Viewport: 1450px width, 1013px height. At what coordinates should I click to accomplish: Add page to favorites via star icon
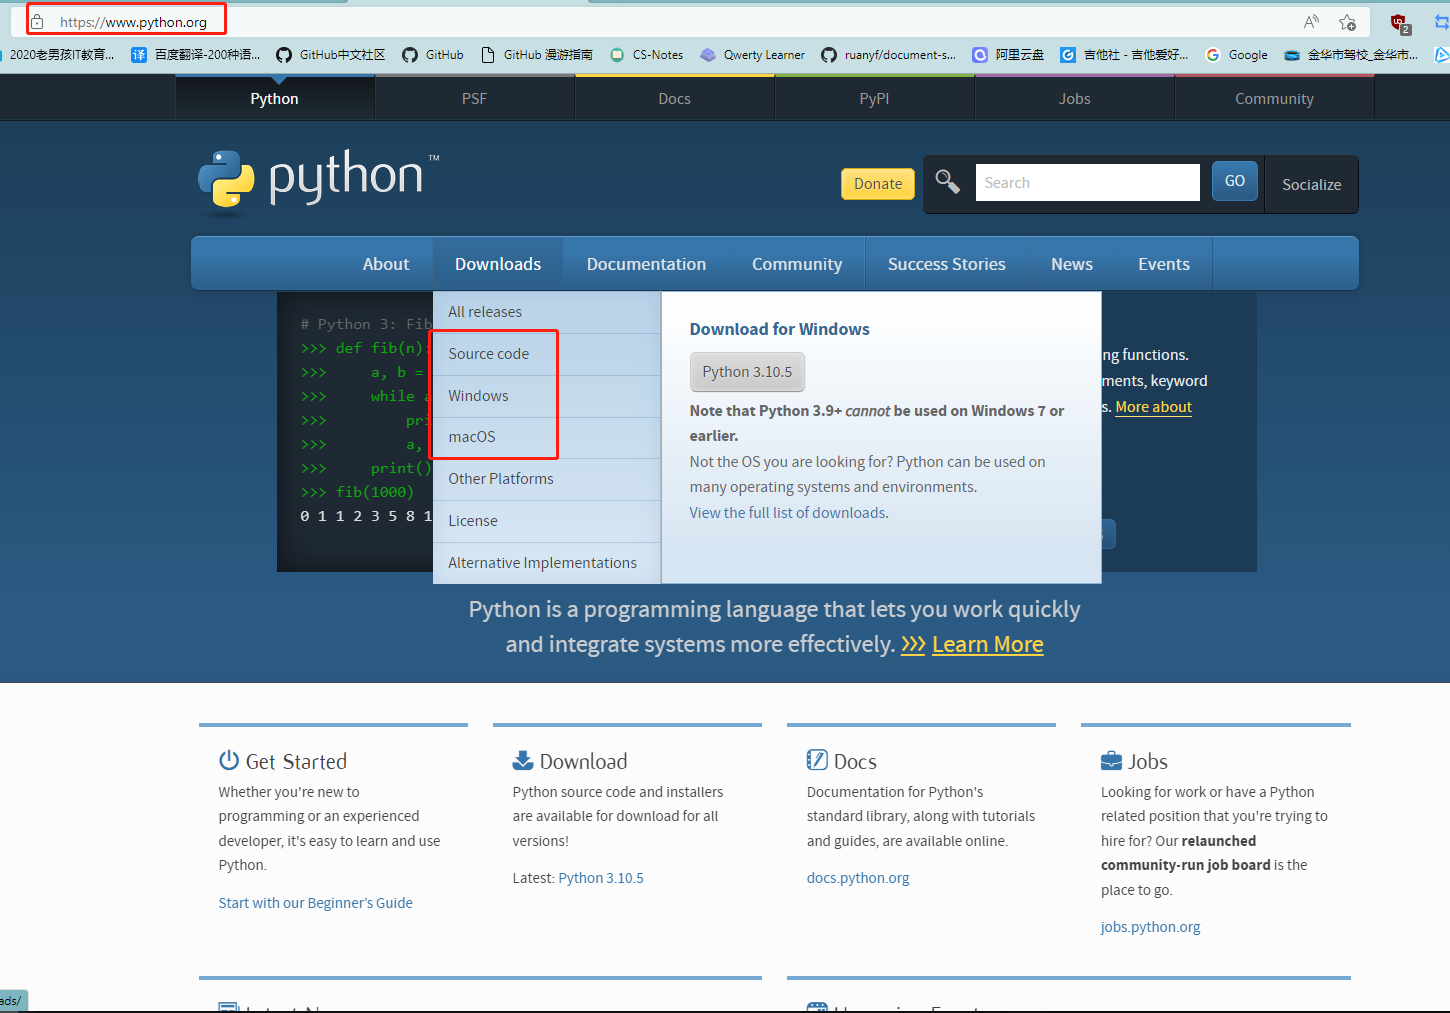click(x=1348, y=22)
